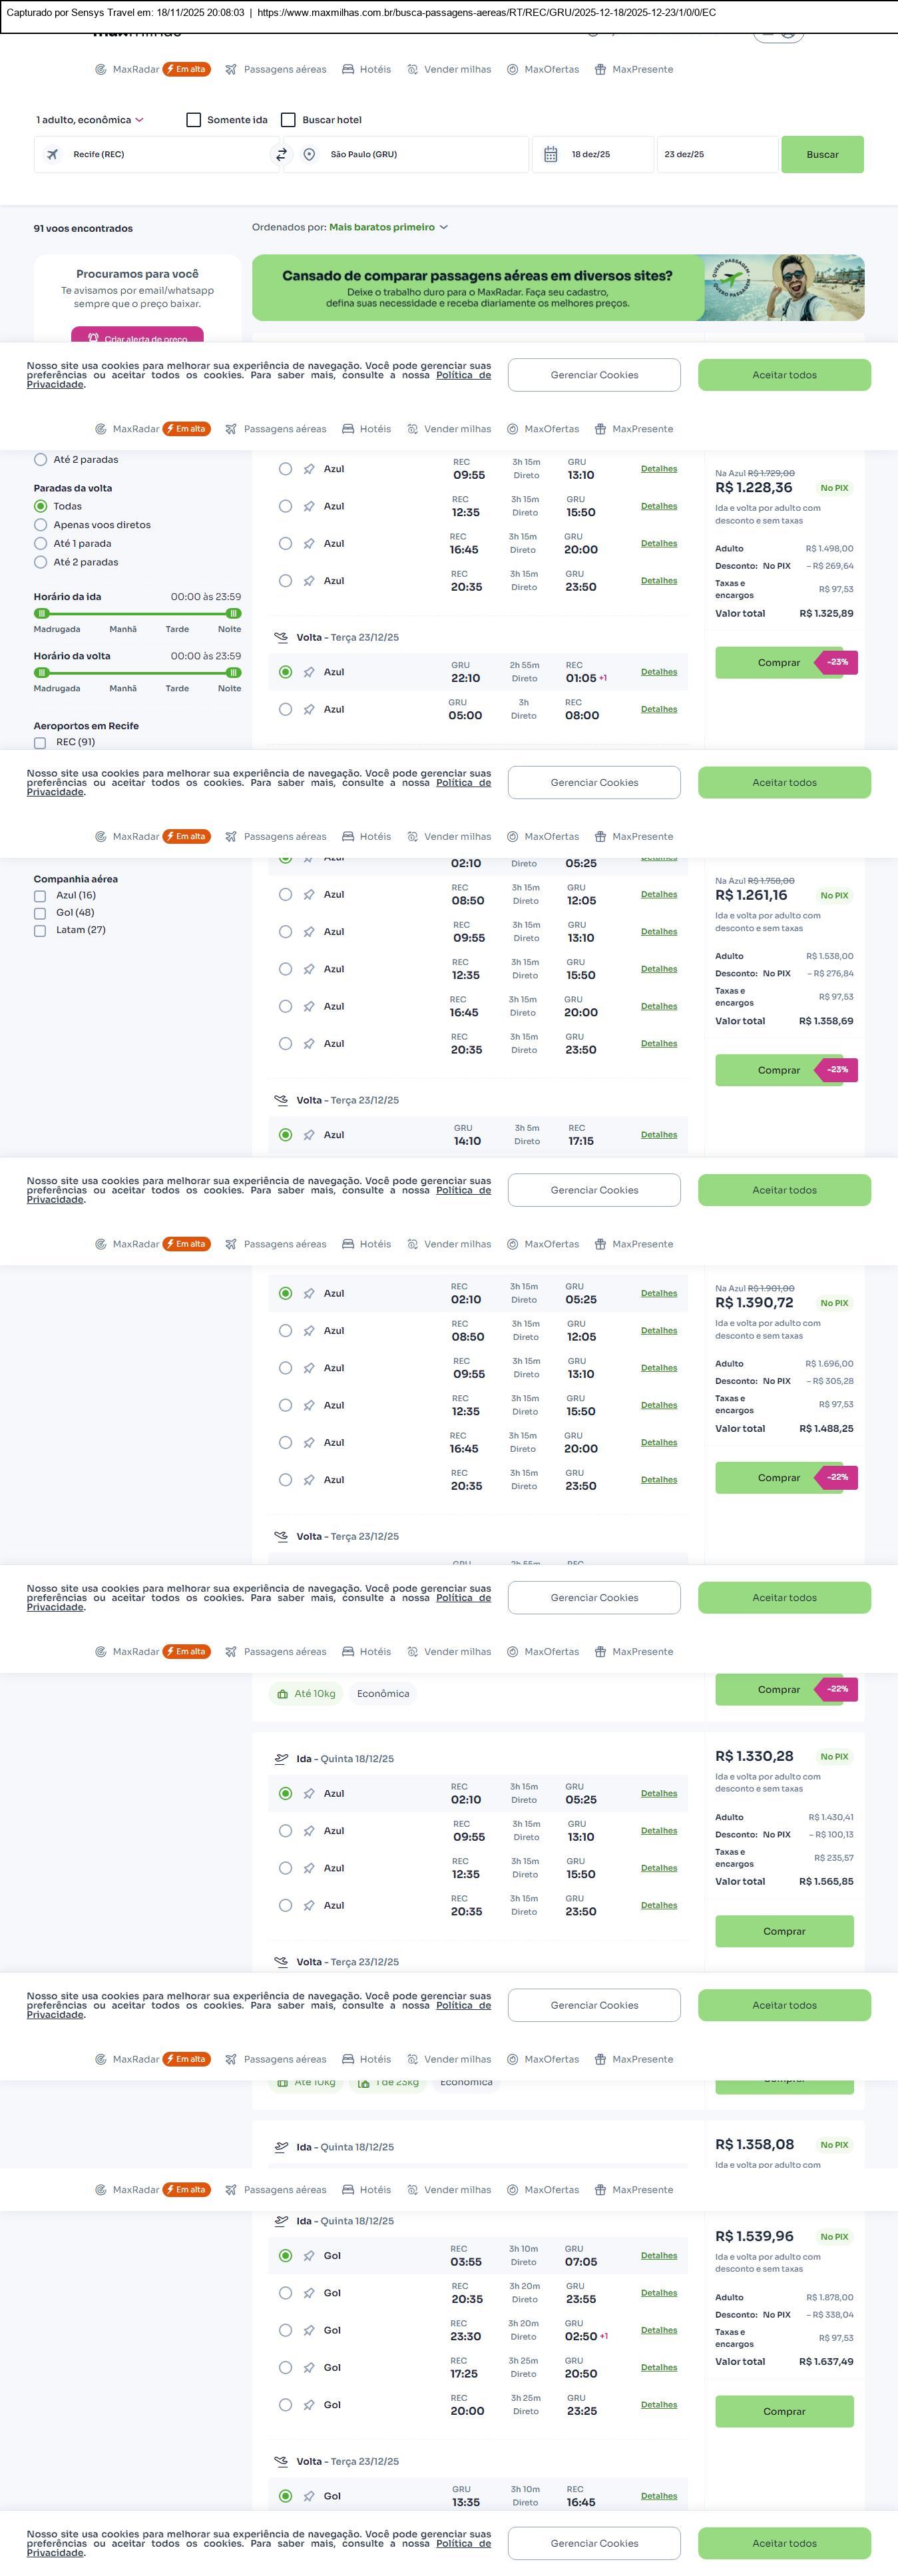
Task: Pin the Gol 13:35 GRU return flight
Action: (309, 2496)
